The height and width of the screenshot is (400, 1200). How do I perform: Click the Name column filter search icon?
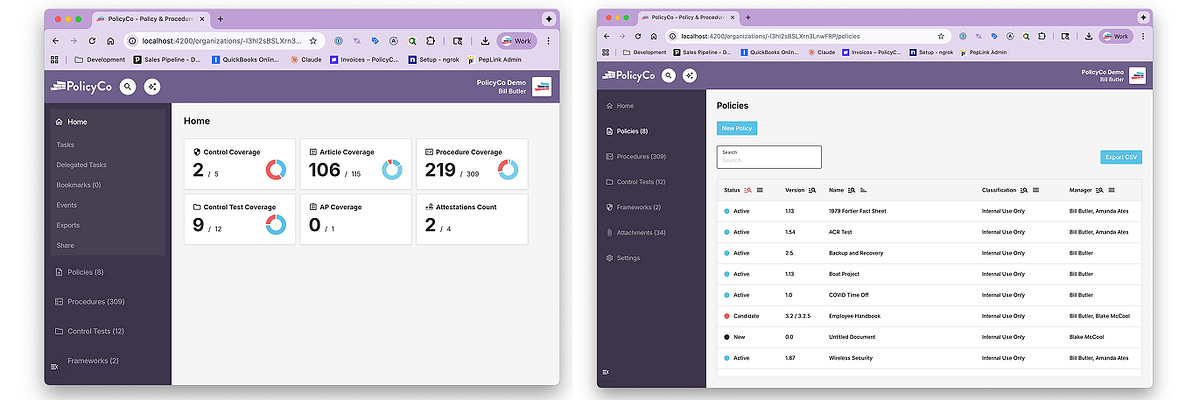851,190
